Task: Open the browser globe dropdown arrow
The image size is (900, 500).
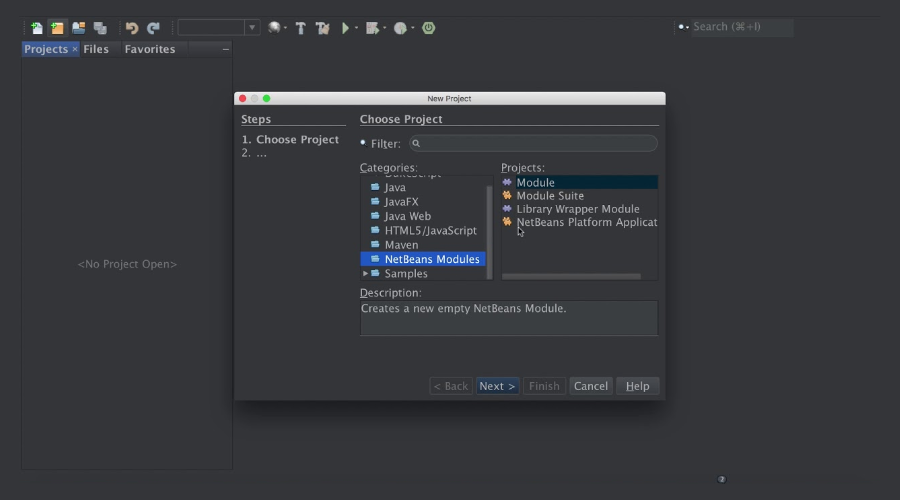Action: tap(285, 28)
